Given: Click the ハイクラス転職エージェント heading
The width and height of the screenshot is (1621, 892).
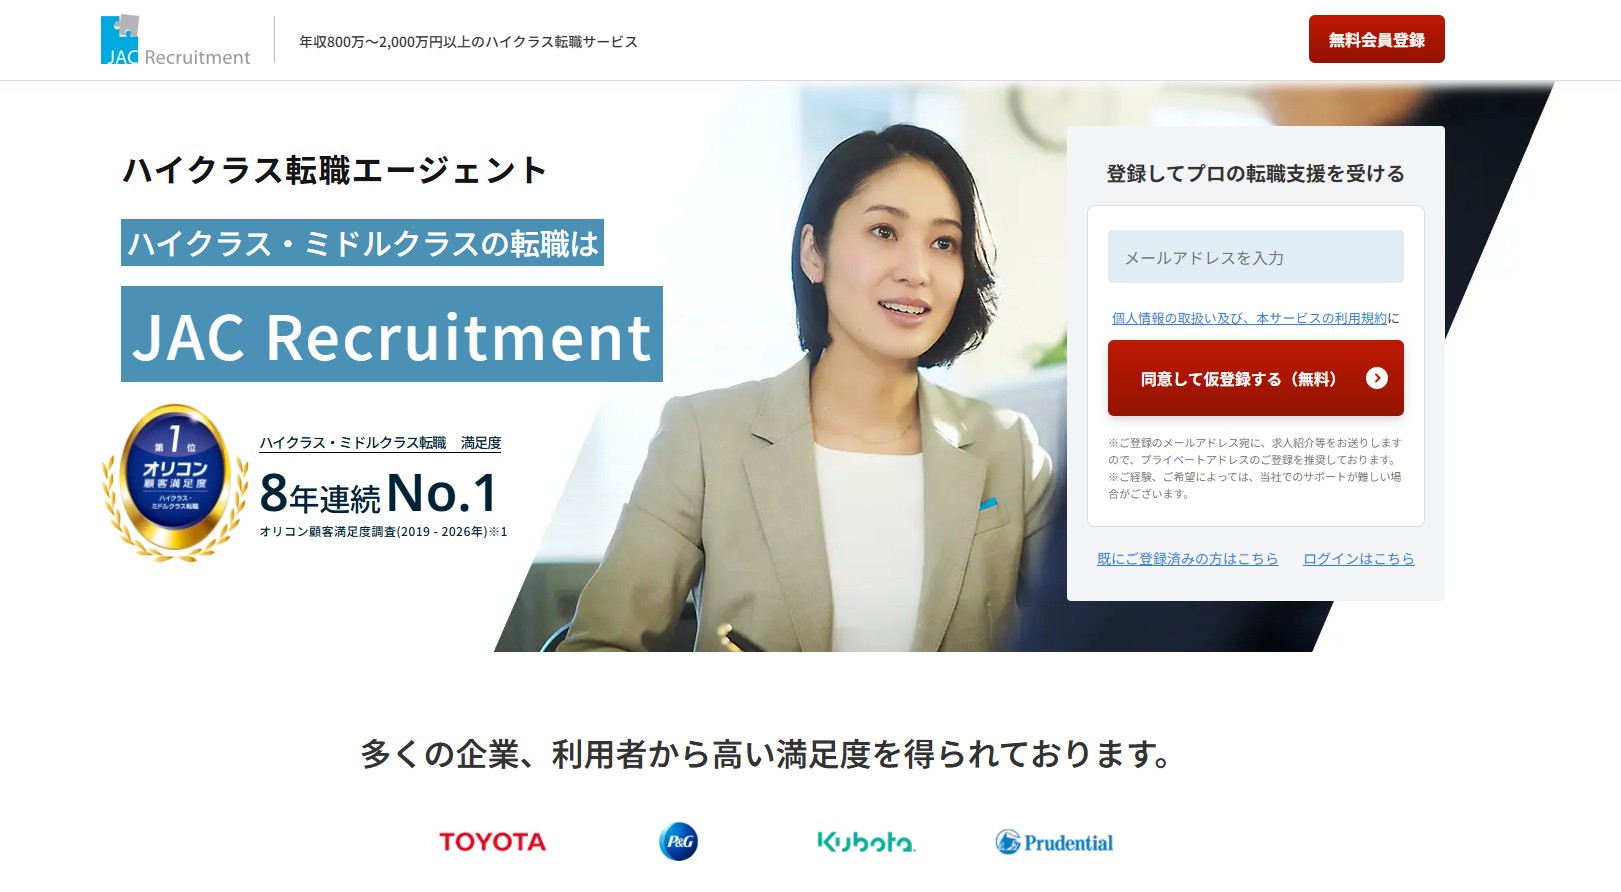Looking at the screenshot, I should pyautogui.click(x=334, y=170).
